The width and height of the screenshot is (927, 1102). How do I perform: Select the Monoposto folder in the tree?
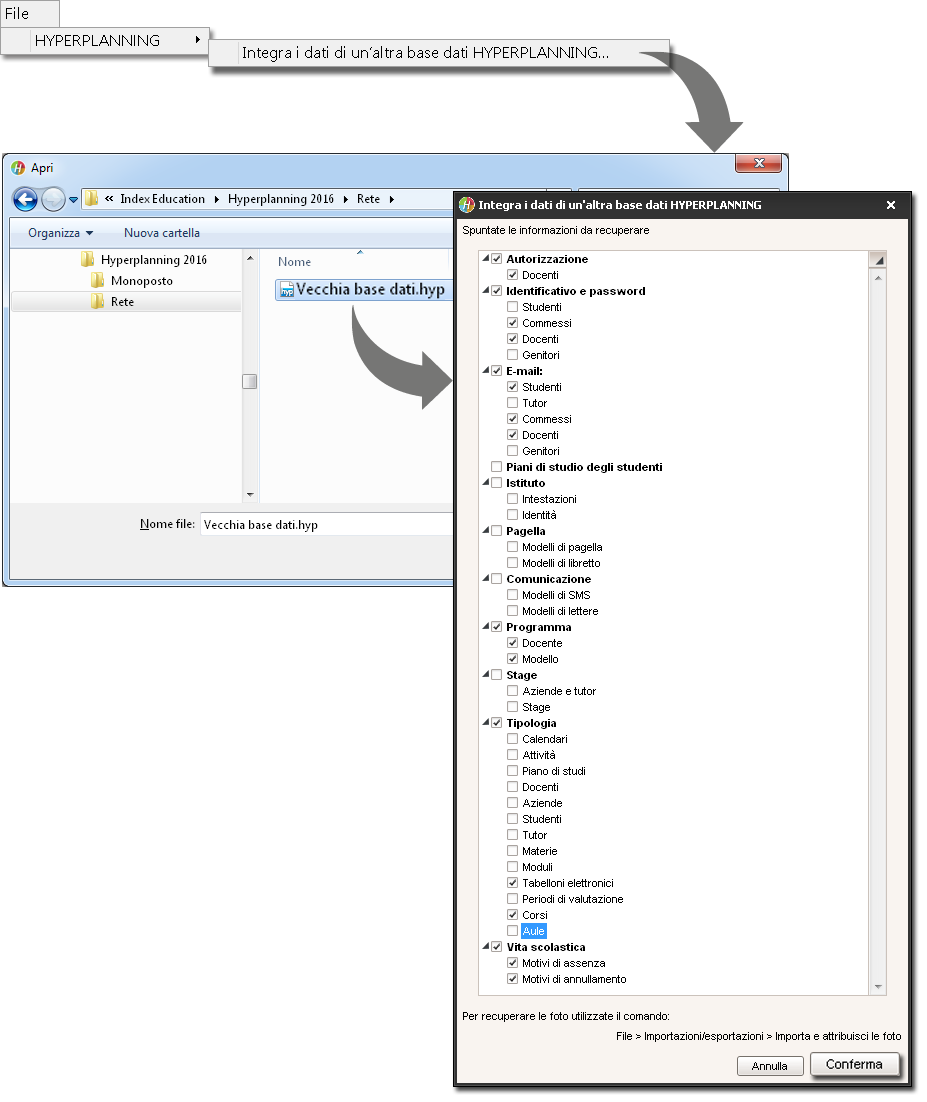coord(141,281)
